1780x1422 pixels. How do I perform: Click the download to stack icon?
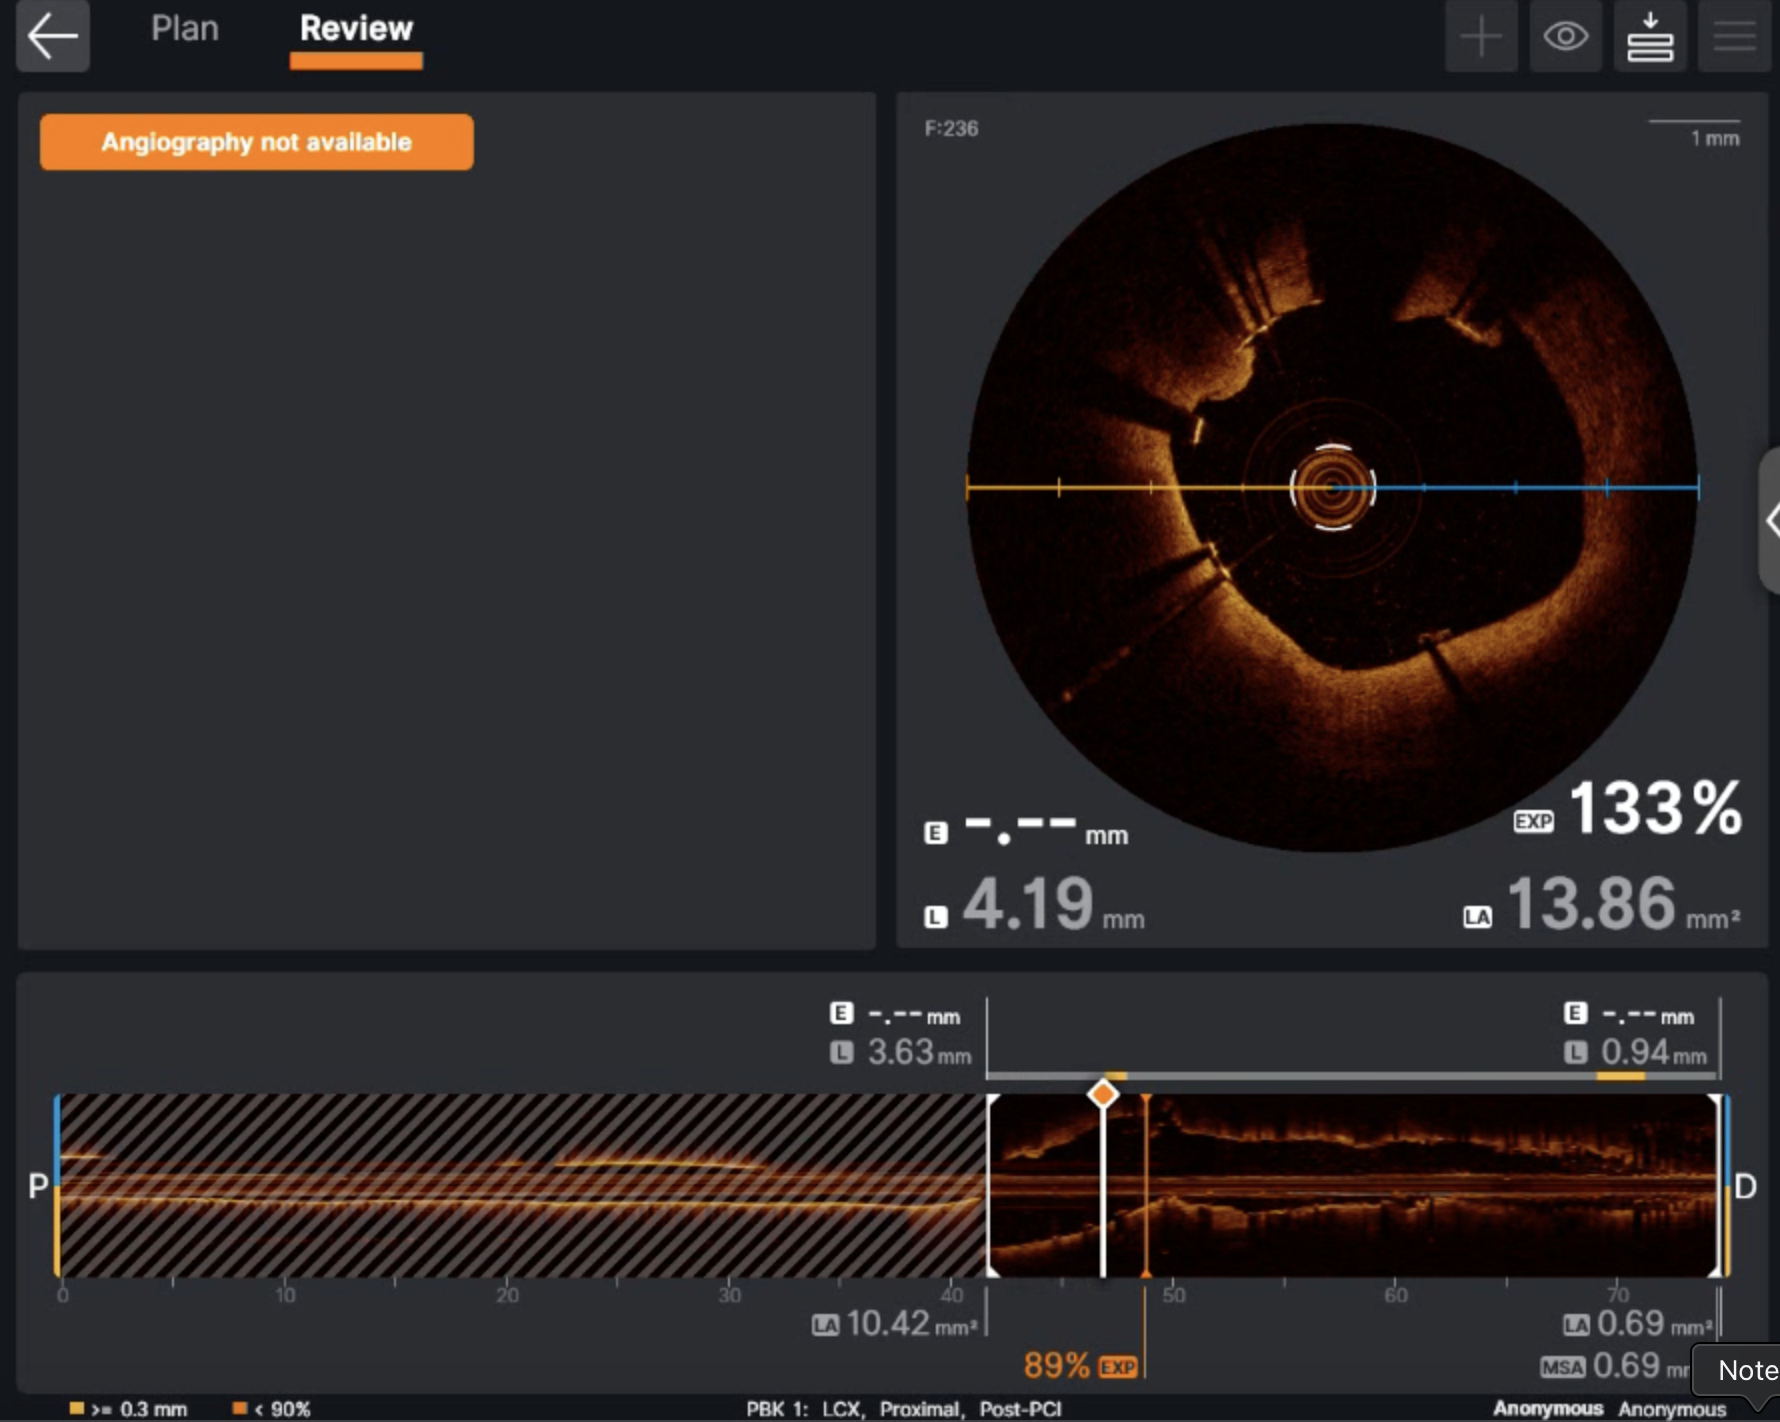[x=1650, y=37]
